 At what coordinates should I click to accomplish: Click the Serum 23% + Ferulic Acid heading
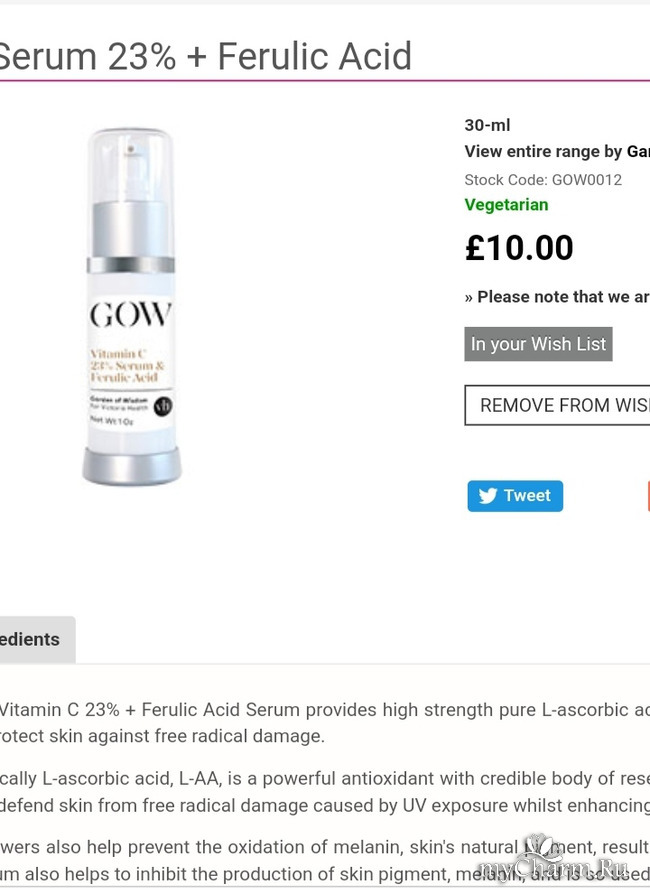[x=205, y=56]
